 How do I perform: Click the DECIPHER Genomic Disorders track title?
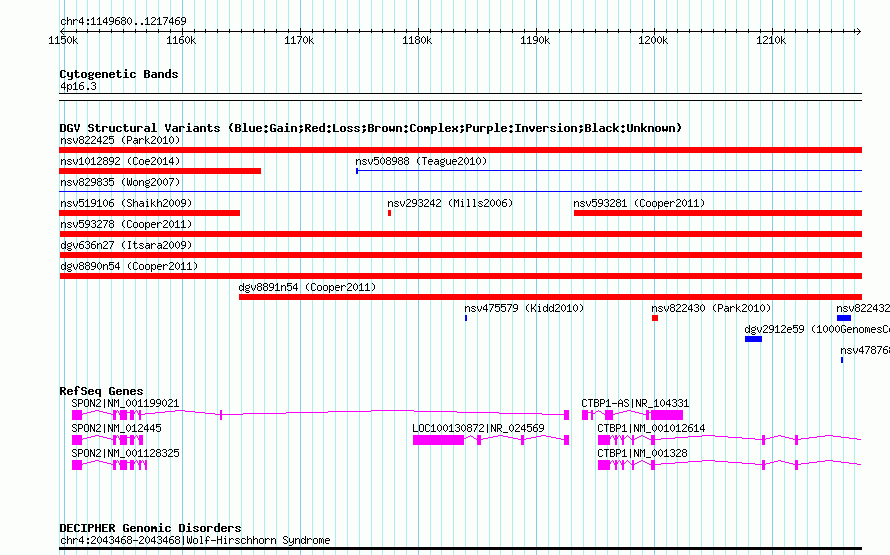[150, 528]
